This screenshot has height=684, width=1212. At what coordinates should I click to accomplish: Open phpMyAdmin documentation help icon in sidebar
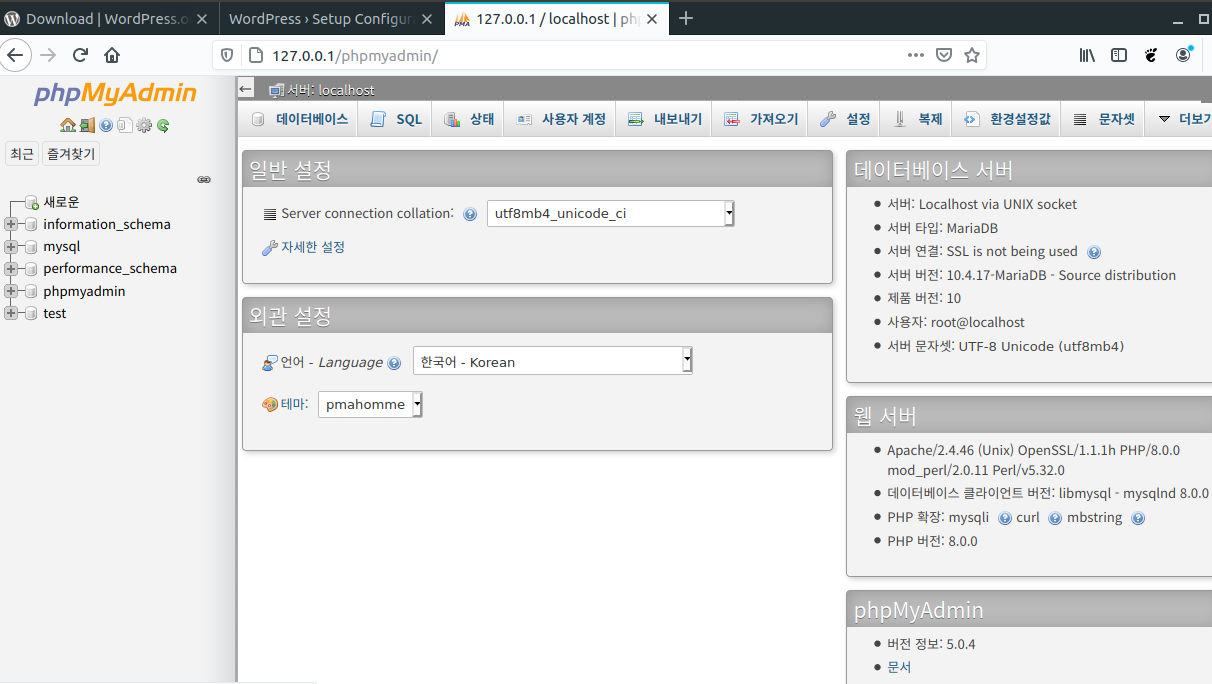tap(106, 125)
